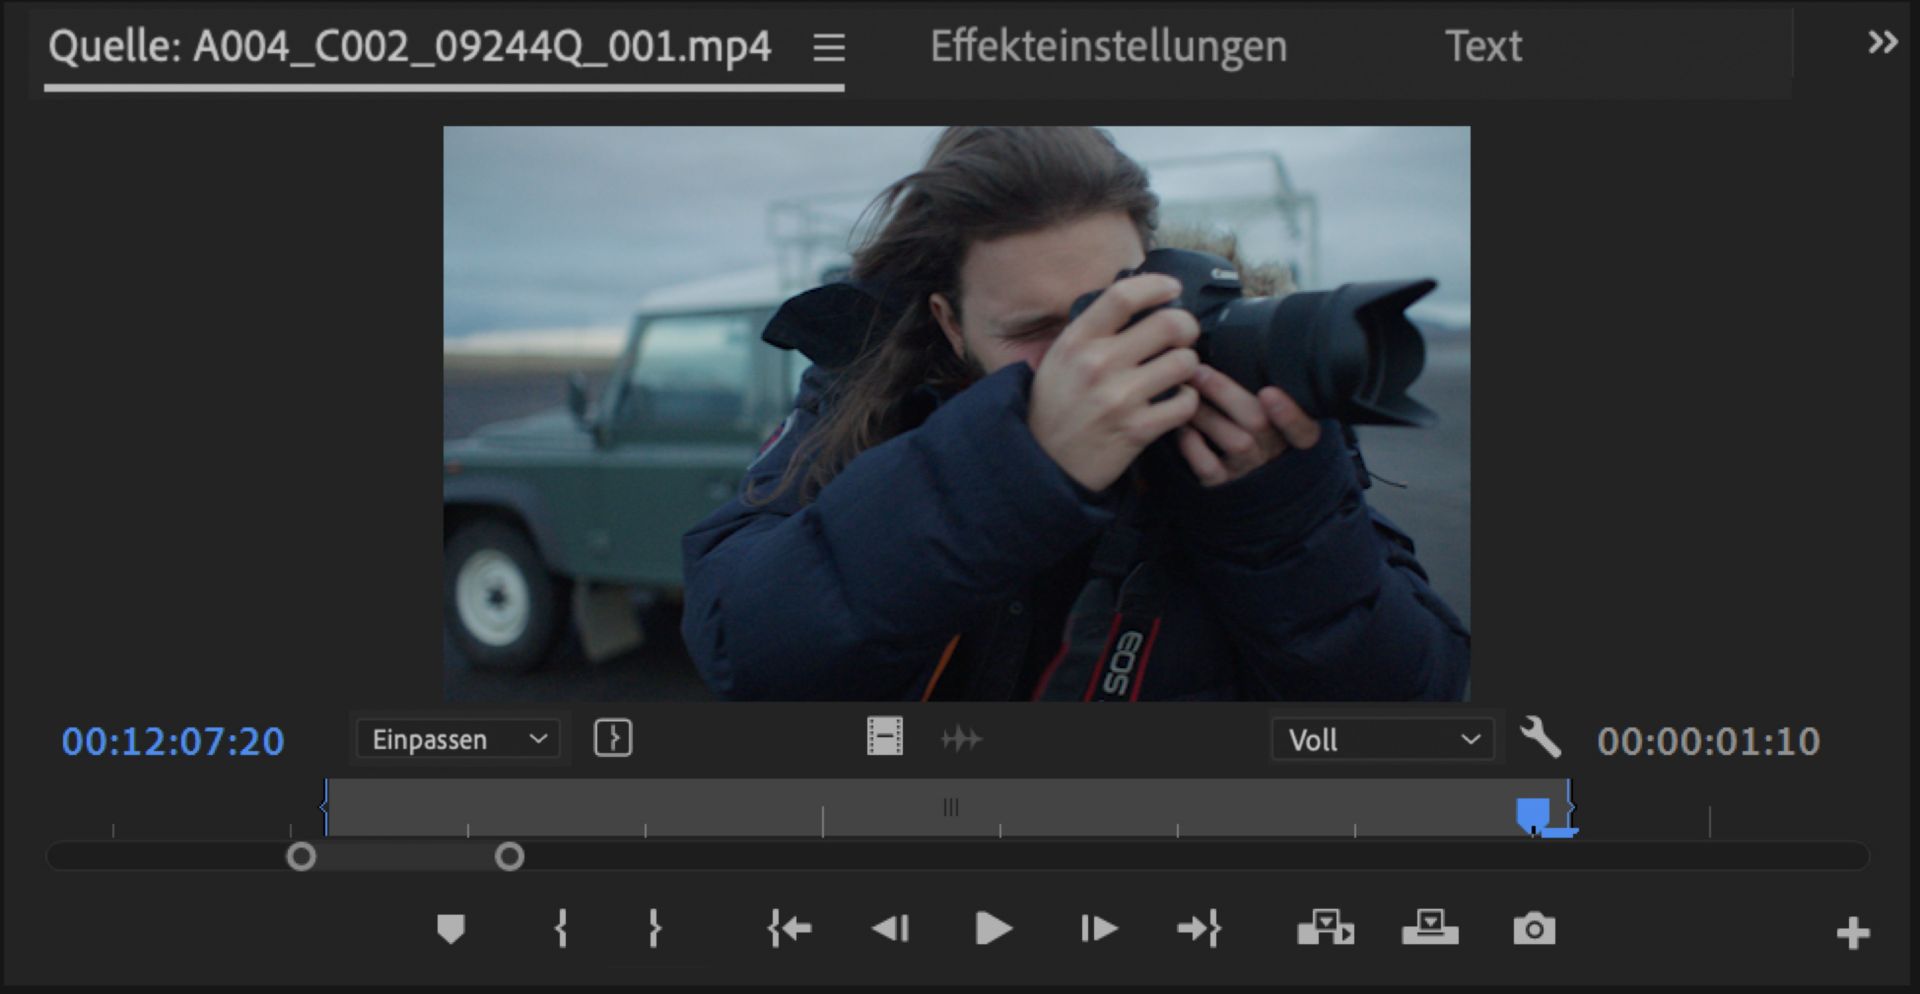Click the Add Marker icon
1920x994 pixels.
[x=451, y=929]
